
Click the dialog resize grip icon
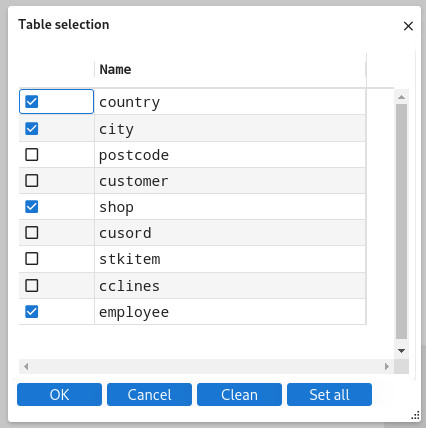(415, 415)
